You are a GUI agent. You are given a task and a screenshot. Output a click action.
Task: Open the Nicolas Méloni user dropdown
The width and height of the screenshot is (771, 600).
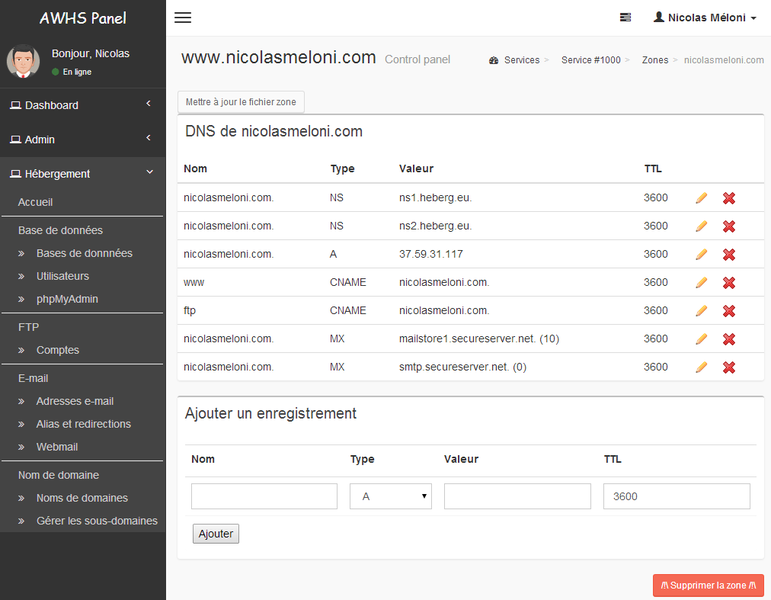coord(705,18)
